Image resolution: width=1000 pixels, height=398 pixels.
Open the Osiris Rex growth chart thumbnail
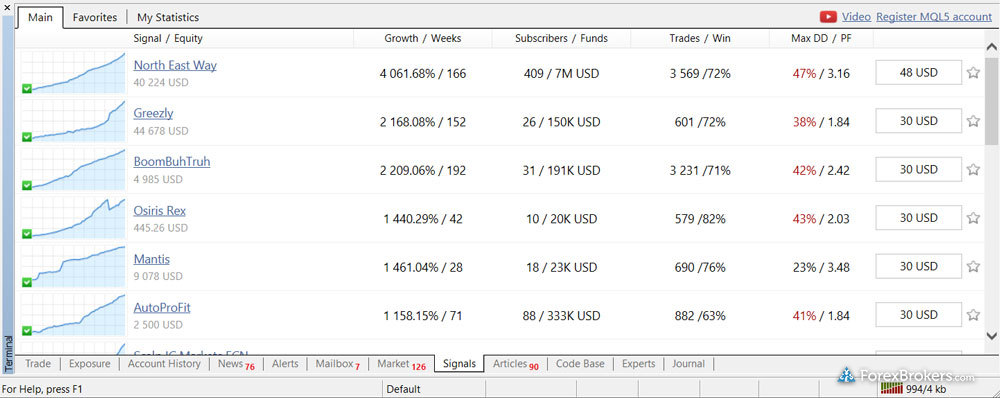coord(73,218)
